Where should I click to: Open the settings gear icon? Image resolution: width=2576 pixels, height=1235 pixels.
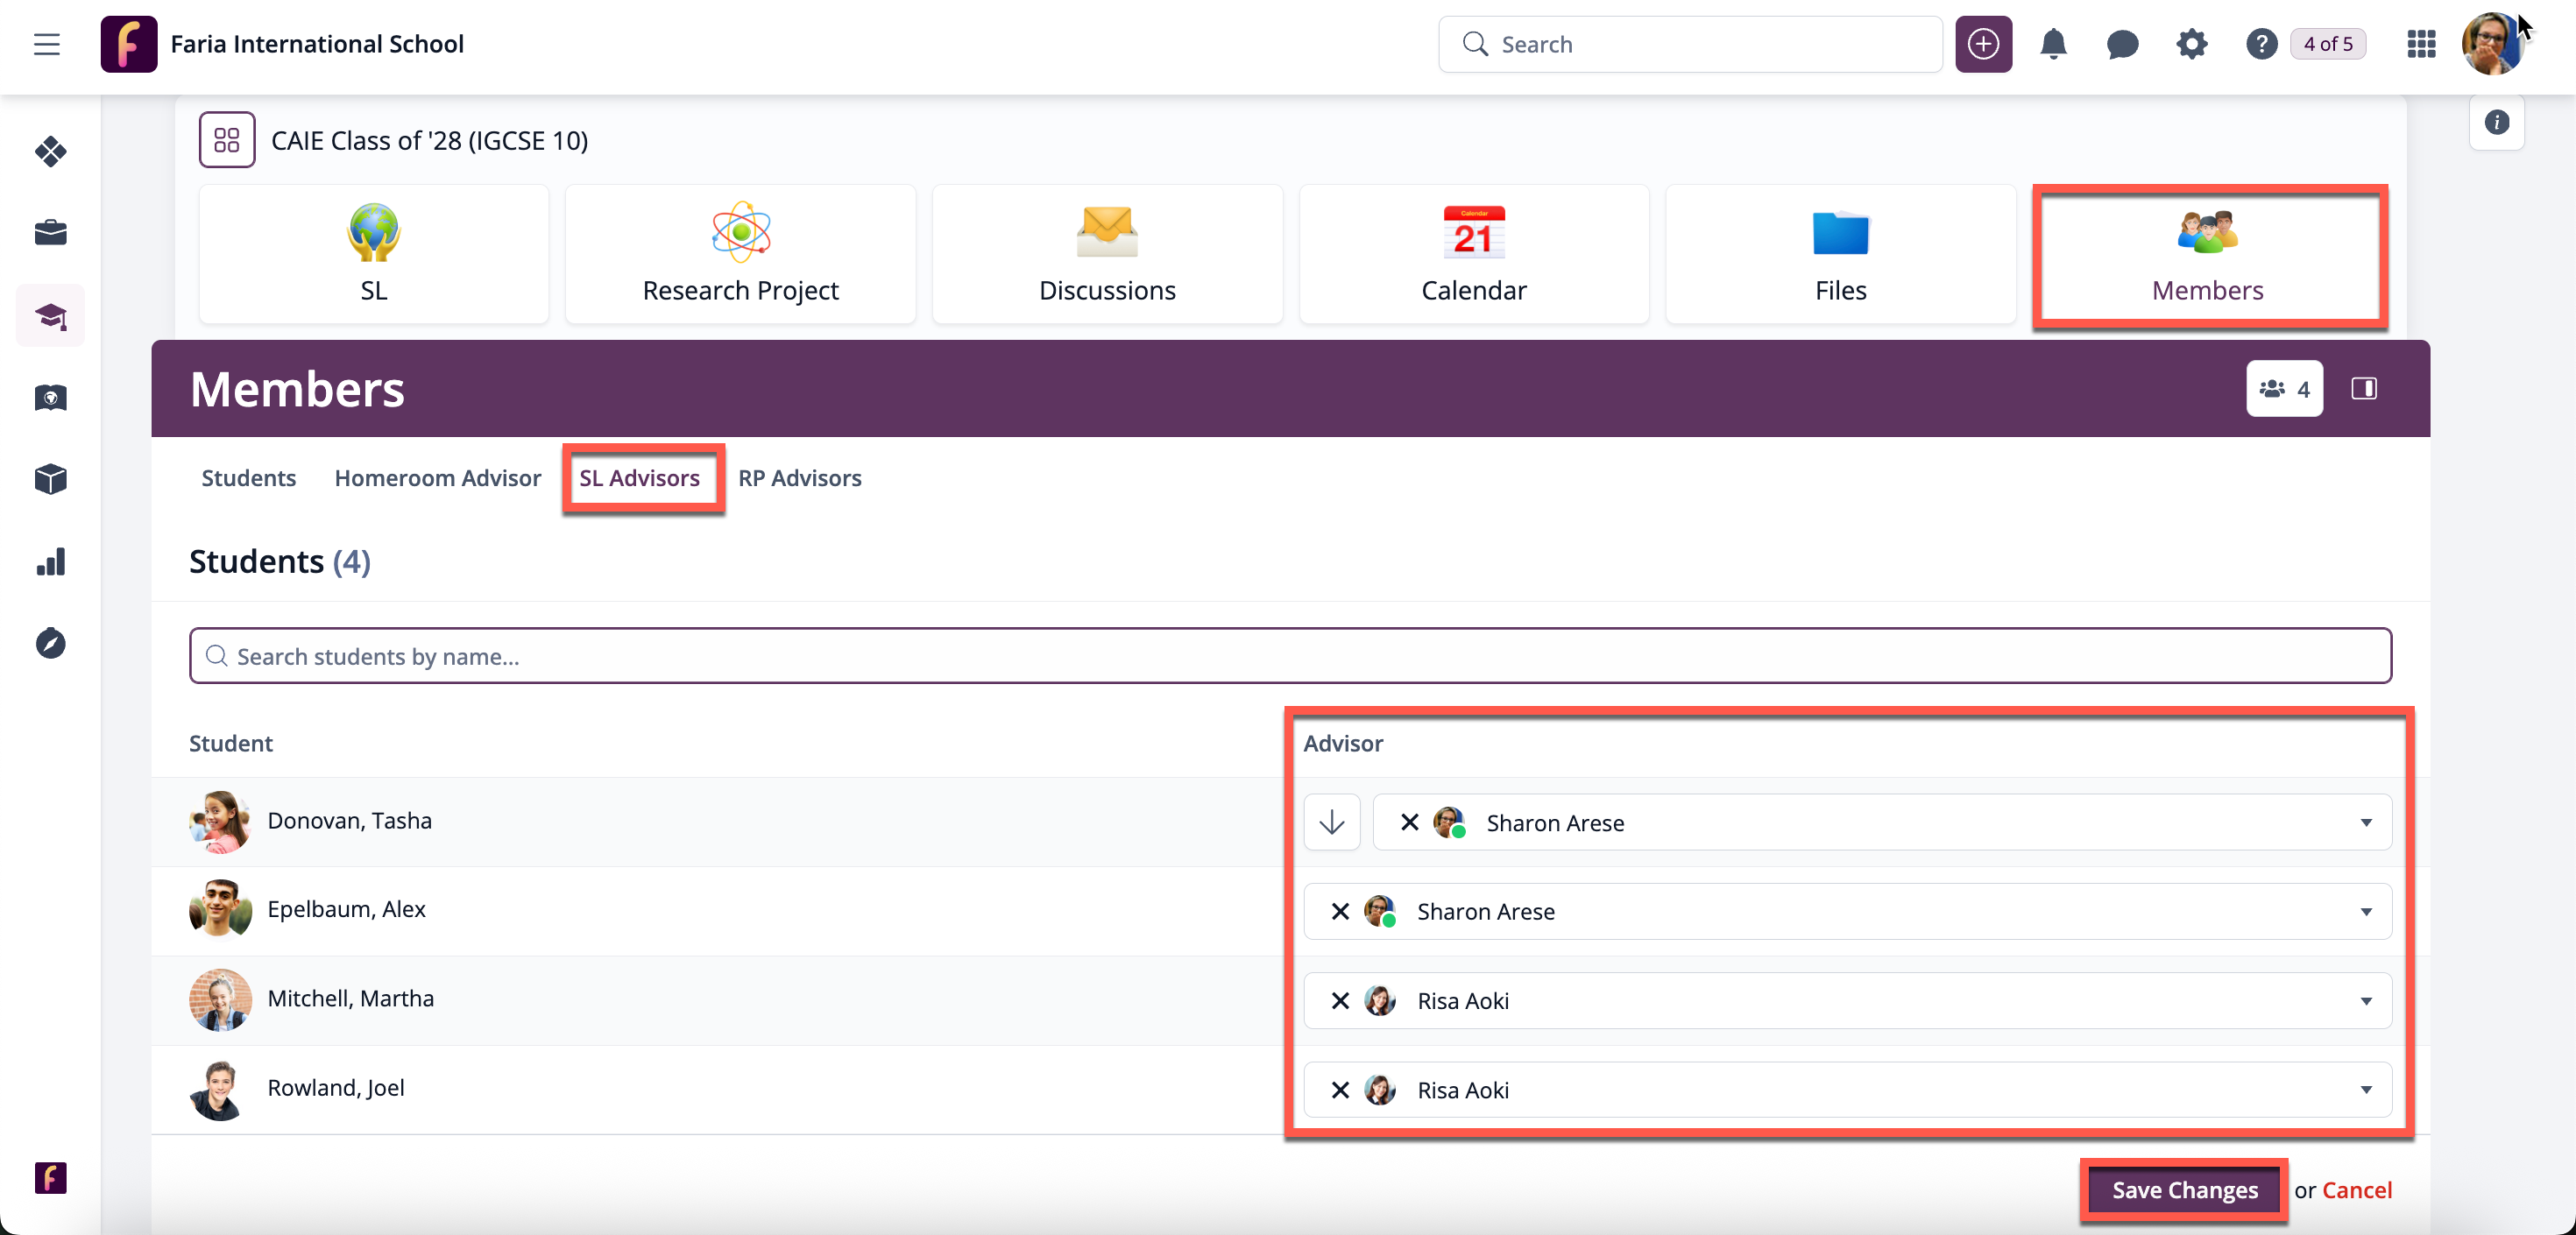pos(2191,44)
